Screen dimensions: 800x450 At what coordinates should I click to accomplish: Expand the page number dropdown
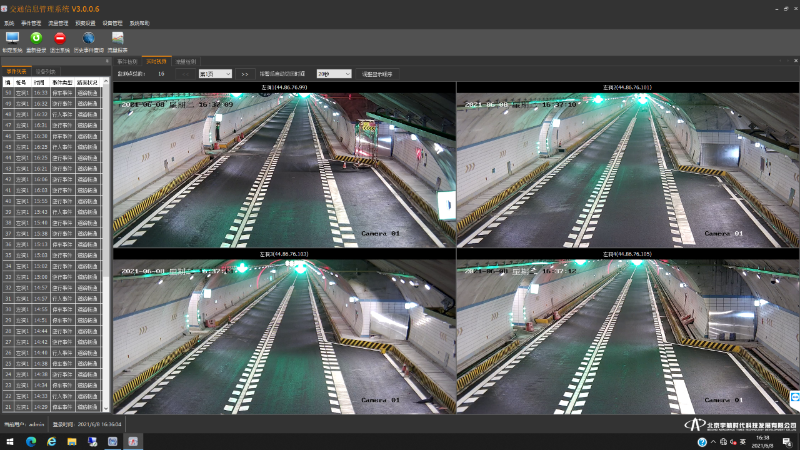215,74
